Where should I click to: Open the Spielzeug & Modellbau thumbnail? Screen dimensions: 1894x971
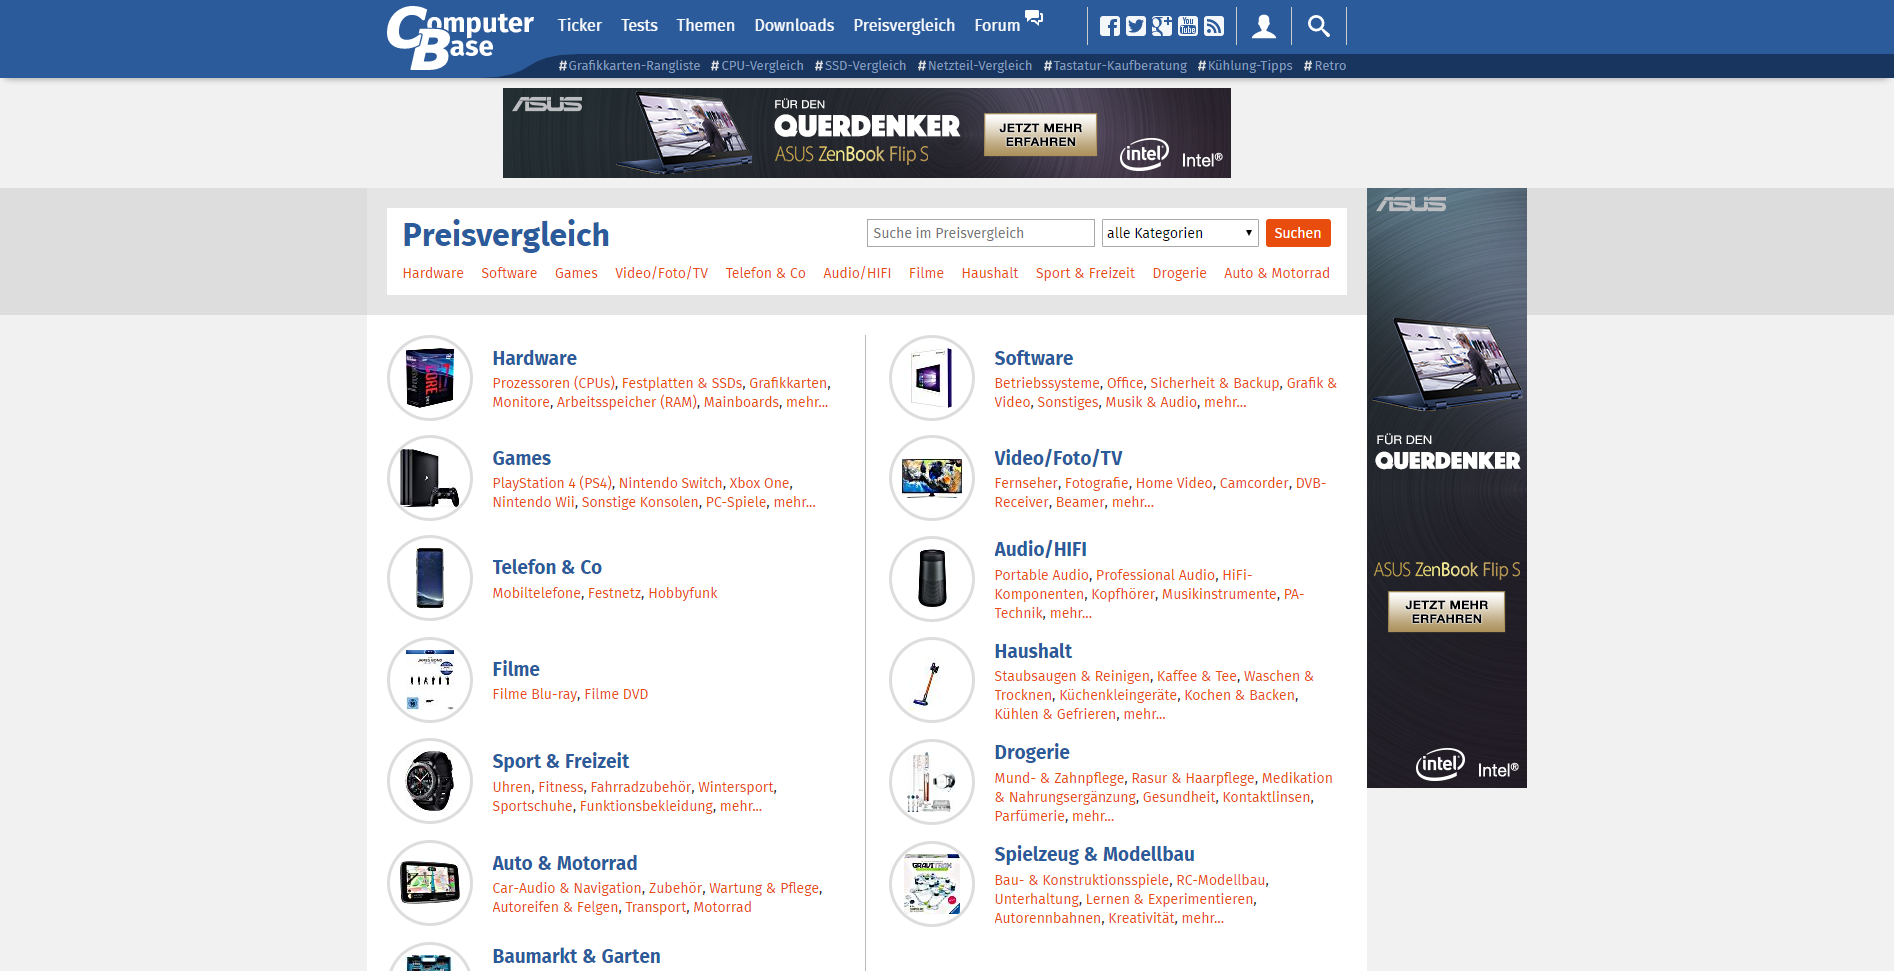932,884
